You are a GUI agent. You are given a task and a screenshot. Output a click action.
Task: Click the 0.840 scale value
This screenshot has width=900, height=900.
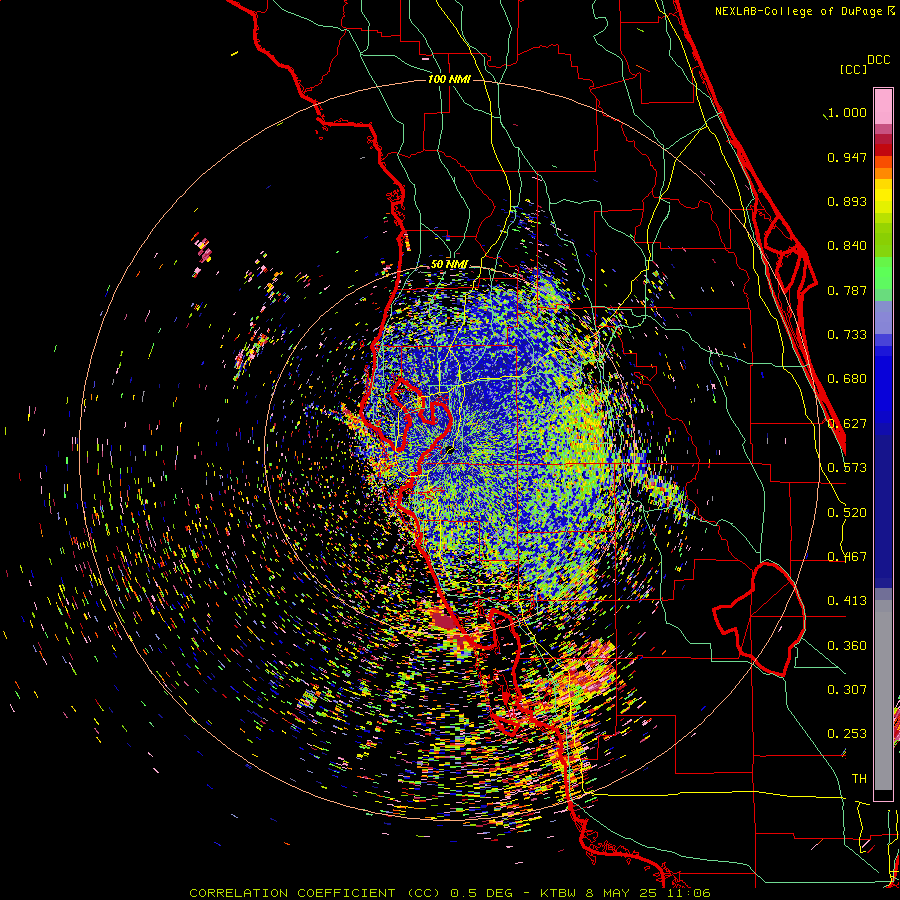pyautogui.click(x=847, y=246)
